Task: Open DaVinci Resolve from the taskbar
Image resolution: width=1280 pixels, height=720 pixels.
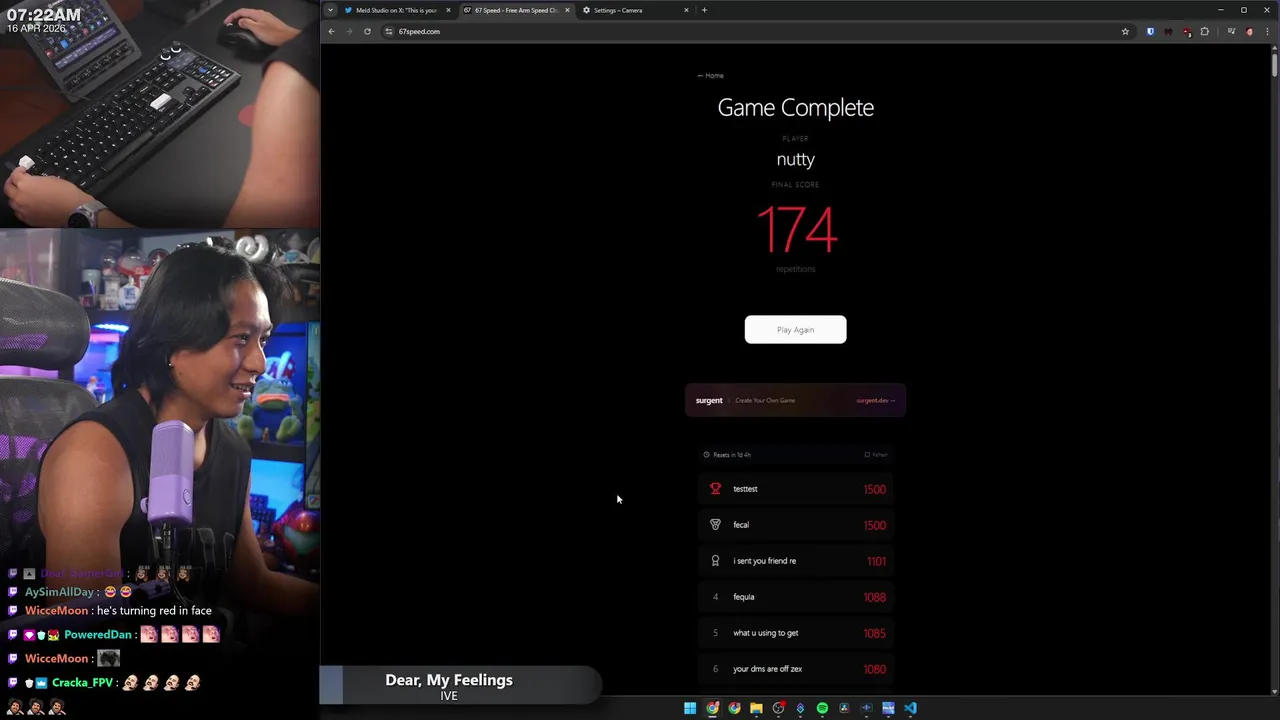Action: pos(844,708)
